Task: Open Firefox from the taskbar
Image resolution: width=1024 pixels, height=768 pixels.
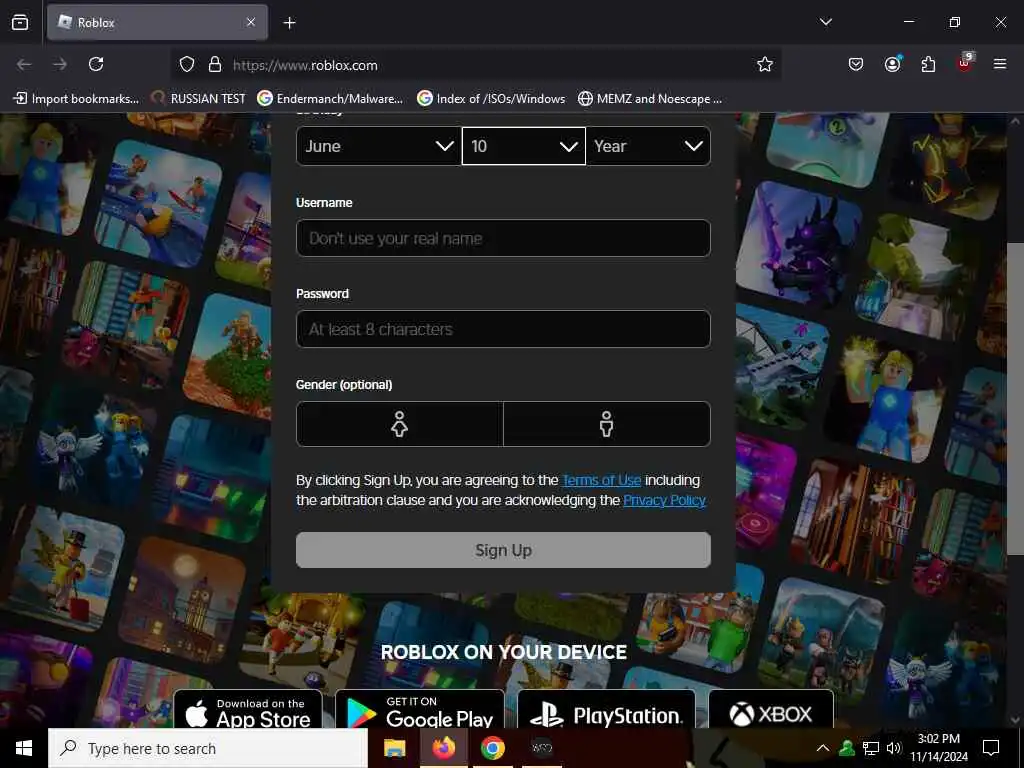Action: (443, 748)
